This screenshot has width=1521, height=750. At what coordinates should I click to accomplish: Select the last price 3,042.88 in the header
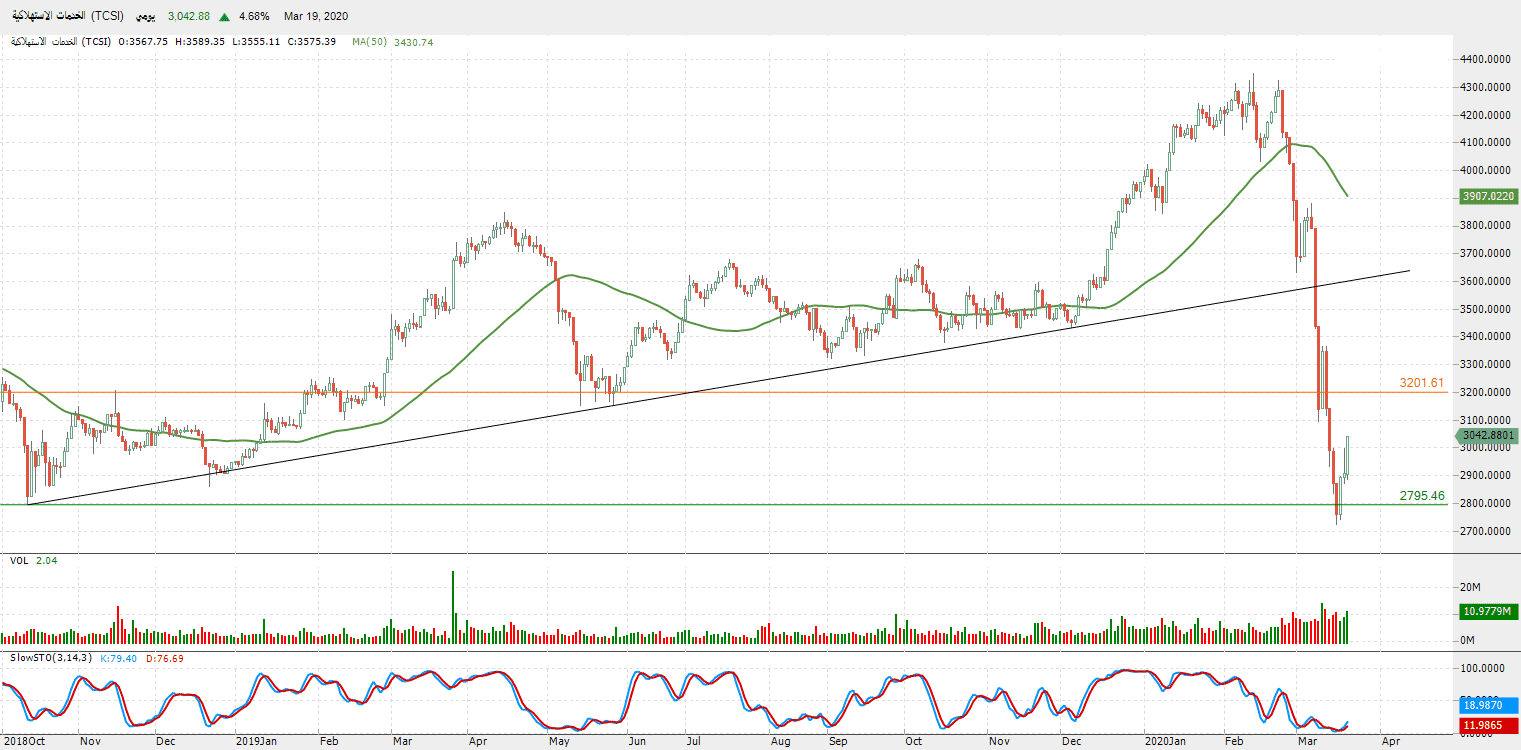[x=189, y=16]
